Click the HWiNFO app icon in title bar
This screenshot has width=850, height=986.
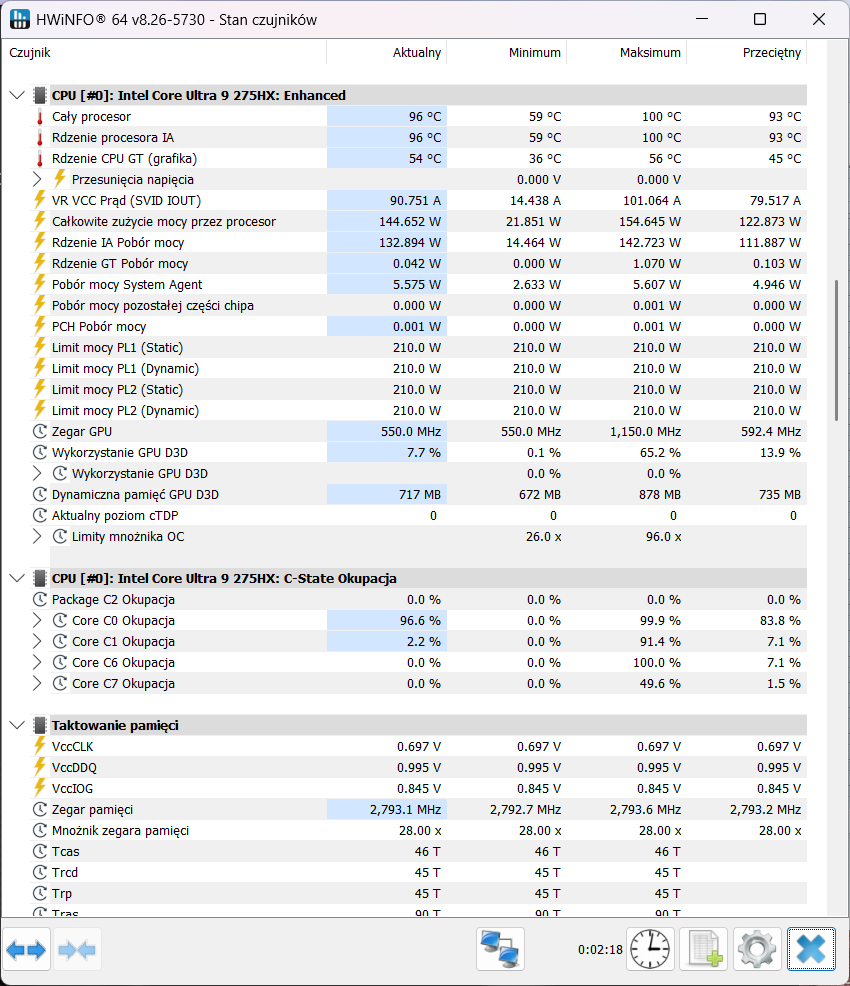19,19
